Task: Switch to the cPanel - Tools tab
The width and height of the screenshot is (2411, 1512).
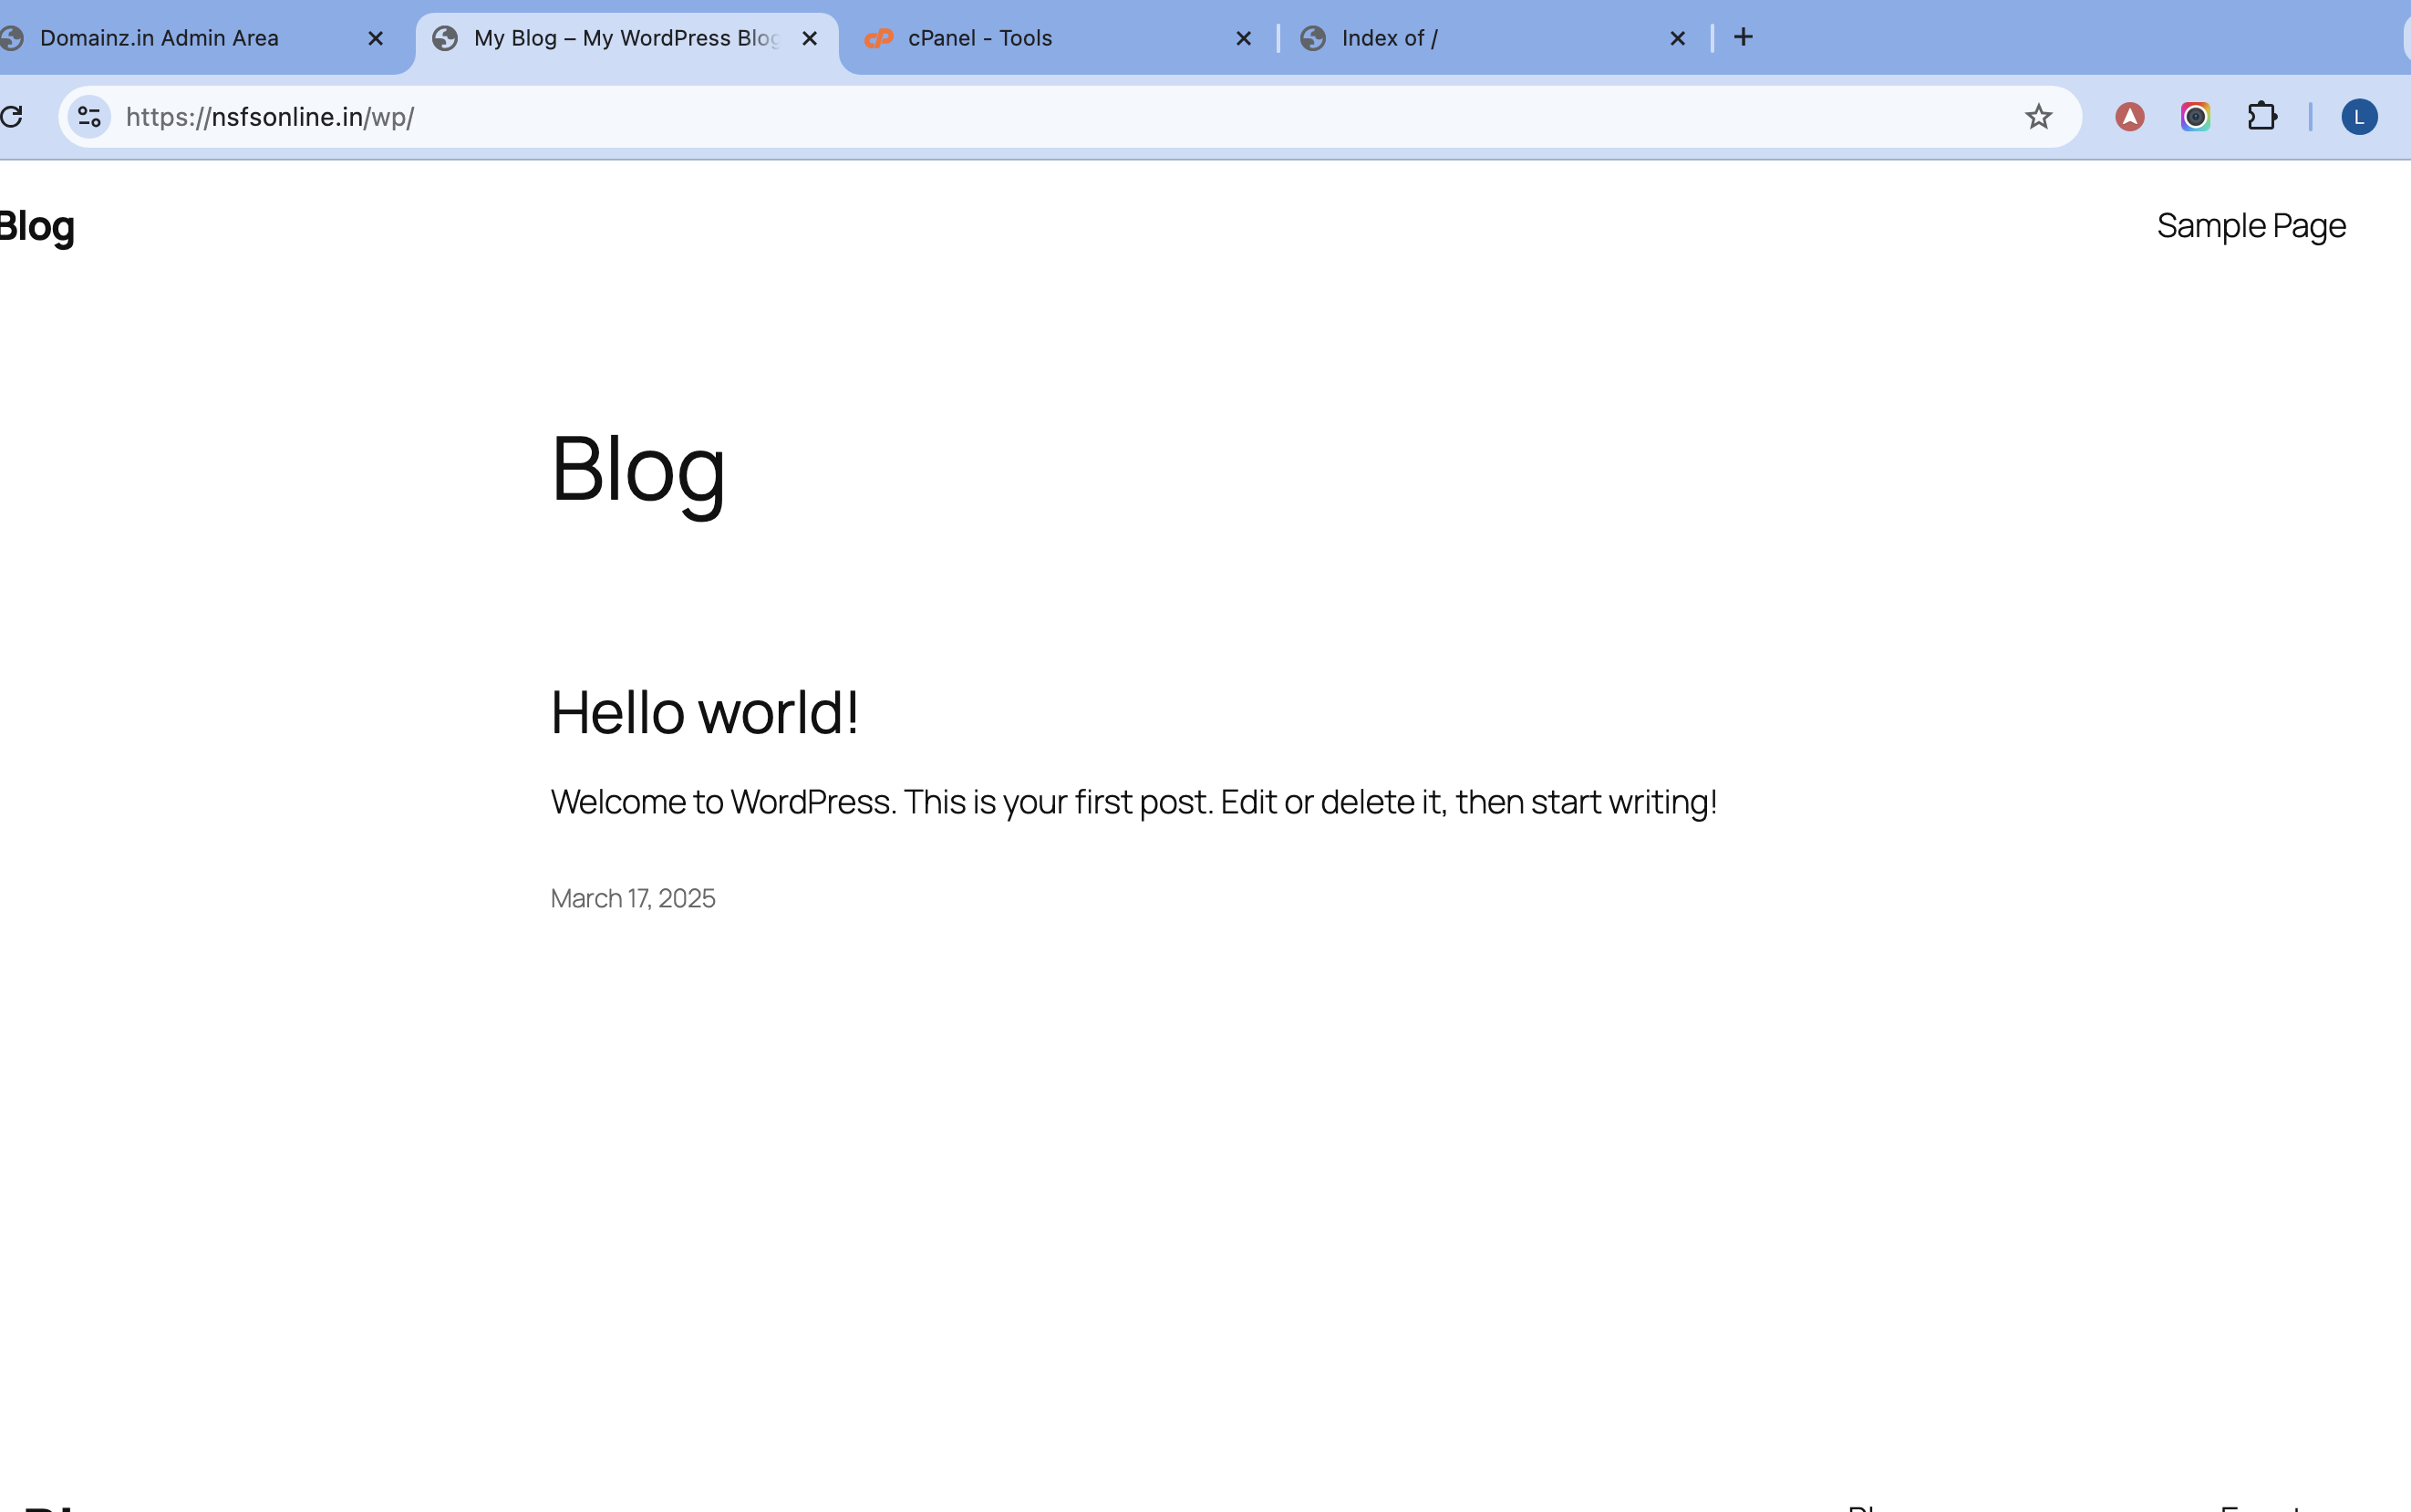Action: point(980,38)
